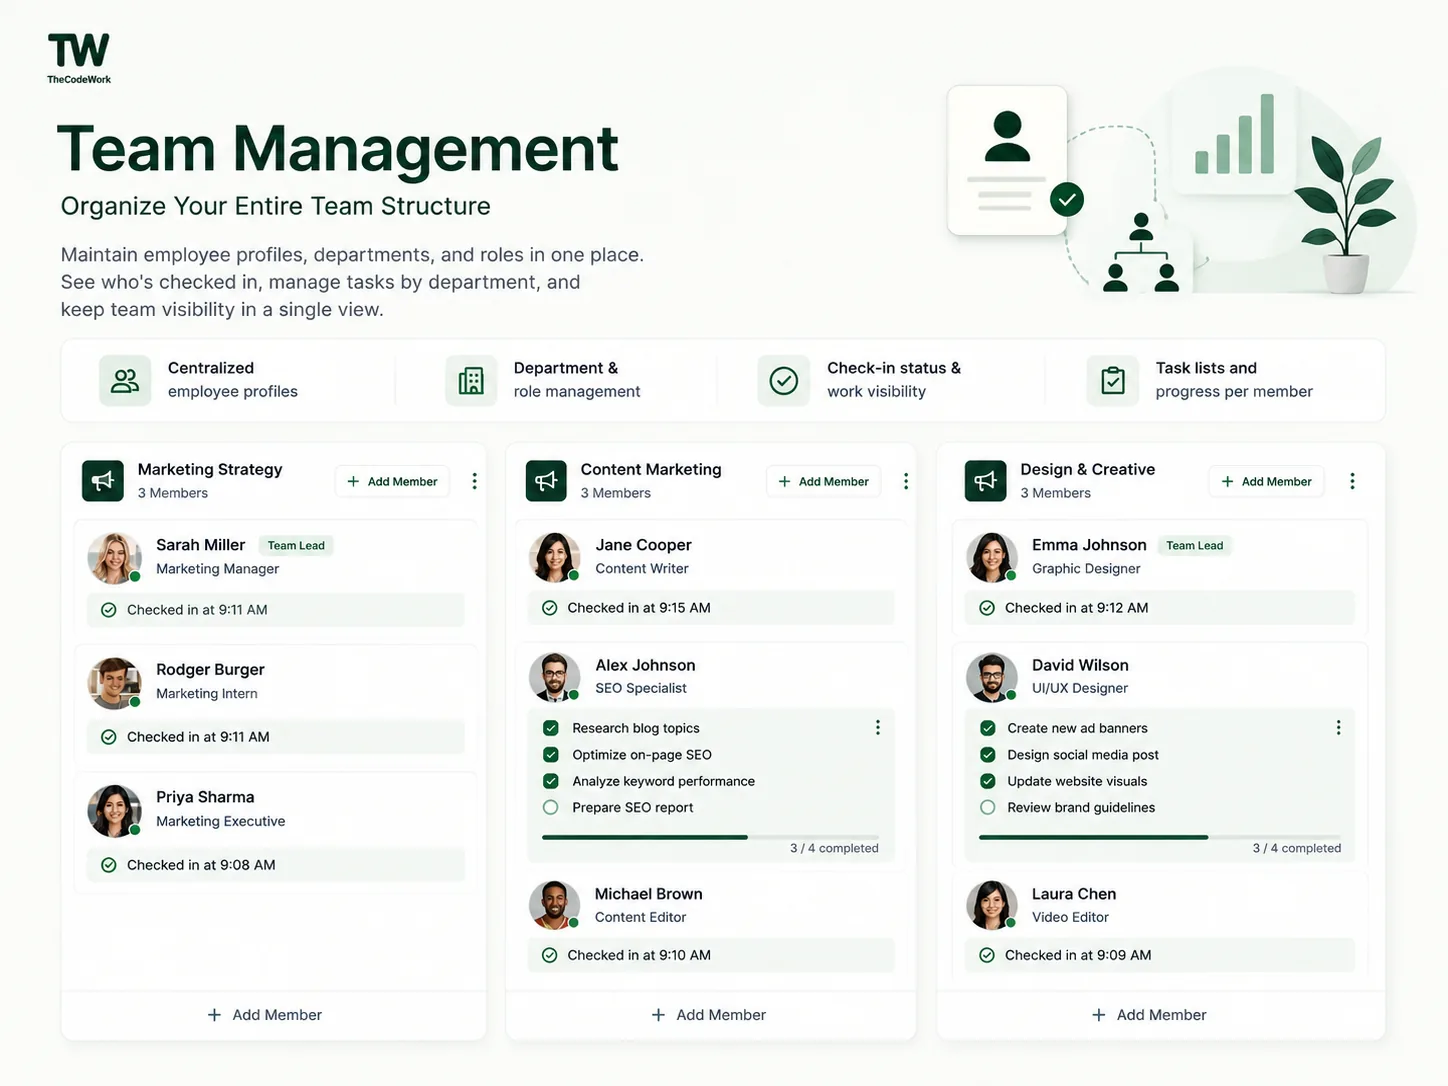Open Design & Creative three-dot menu
This screenshot has height=1086, width=1448.
pyautogui.click(x=1352, y=481)
